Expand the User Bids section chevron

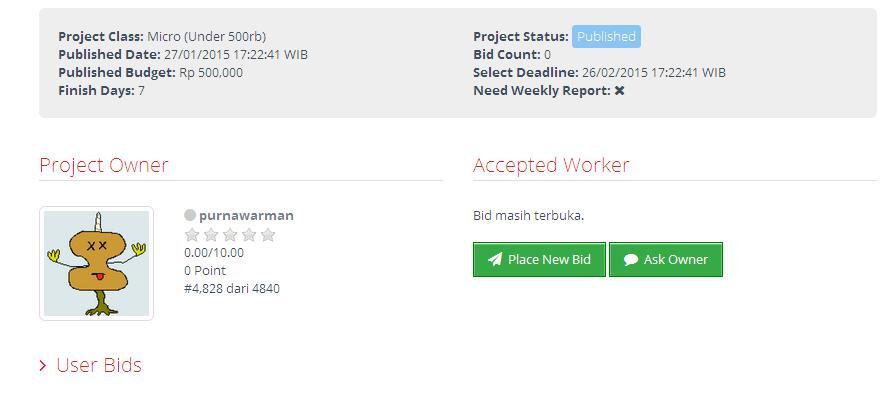[43, 366]
